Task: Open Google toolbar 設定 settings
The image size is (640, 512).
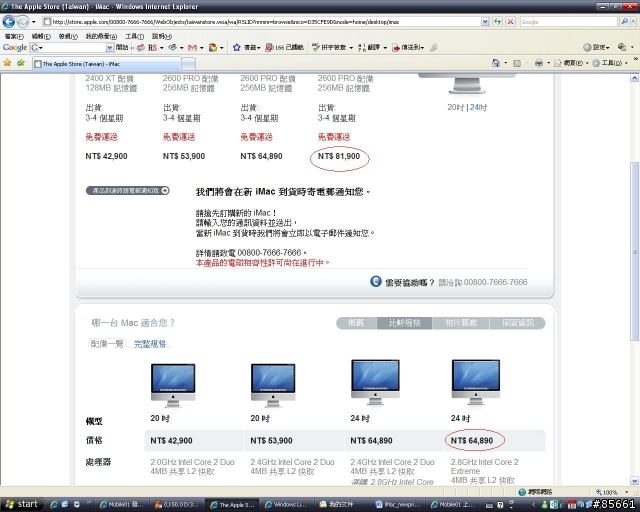Action: [x=597, y=47]
